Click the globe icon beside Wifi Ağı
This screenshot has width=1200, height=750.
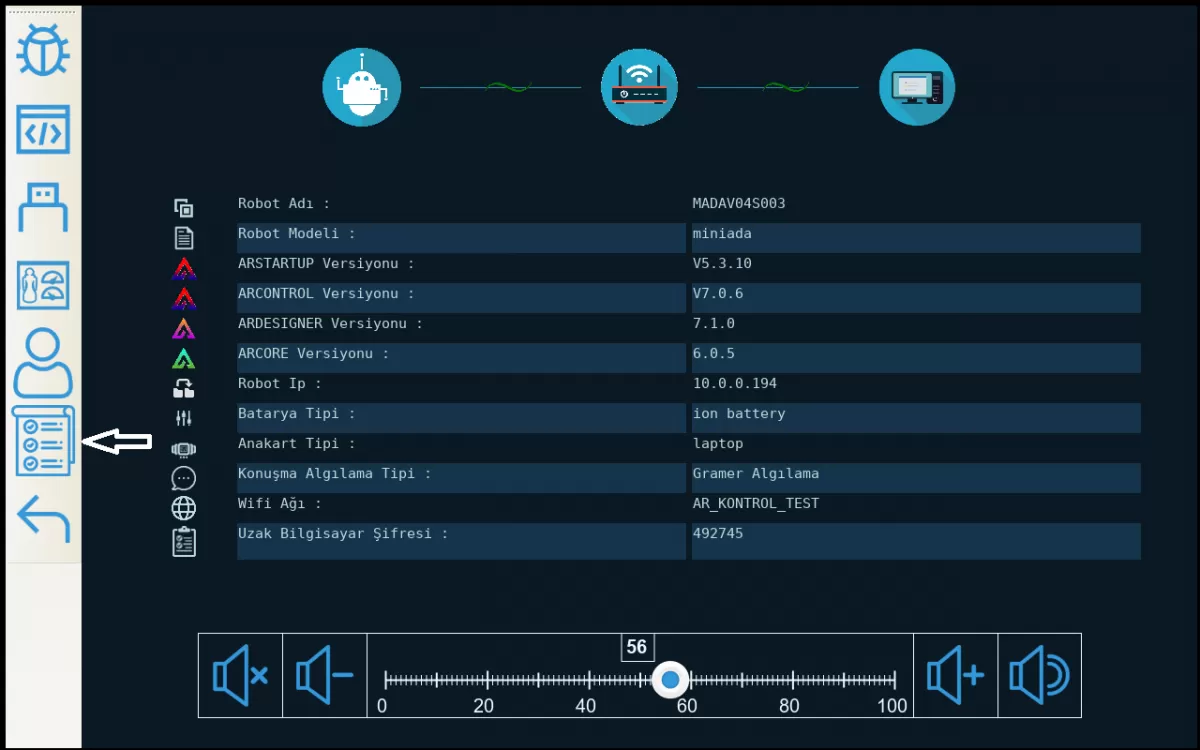pyautogui.click(x=183, y=508)
